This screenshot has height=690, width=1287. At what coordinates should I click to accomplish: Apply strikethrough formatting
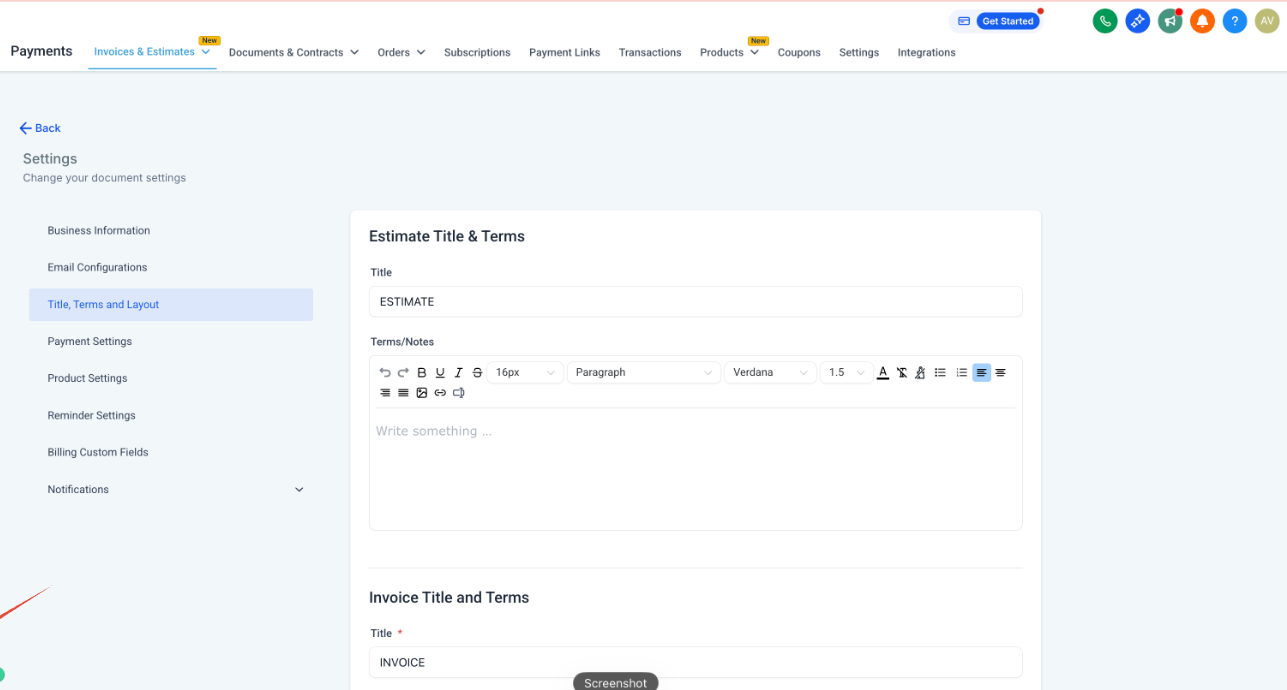pos(477,372)
